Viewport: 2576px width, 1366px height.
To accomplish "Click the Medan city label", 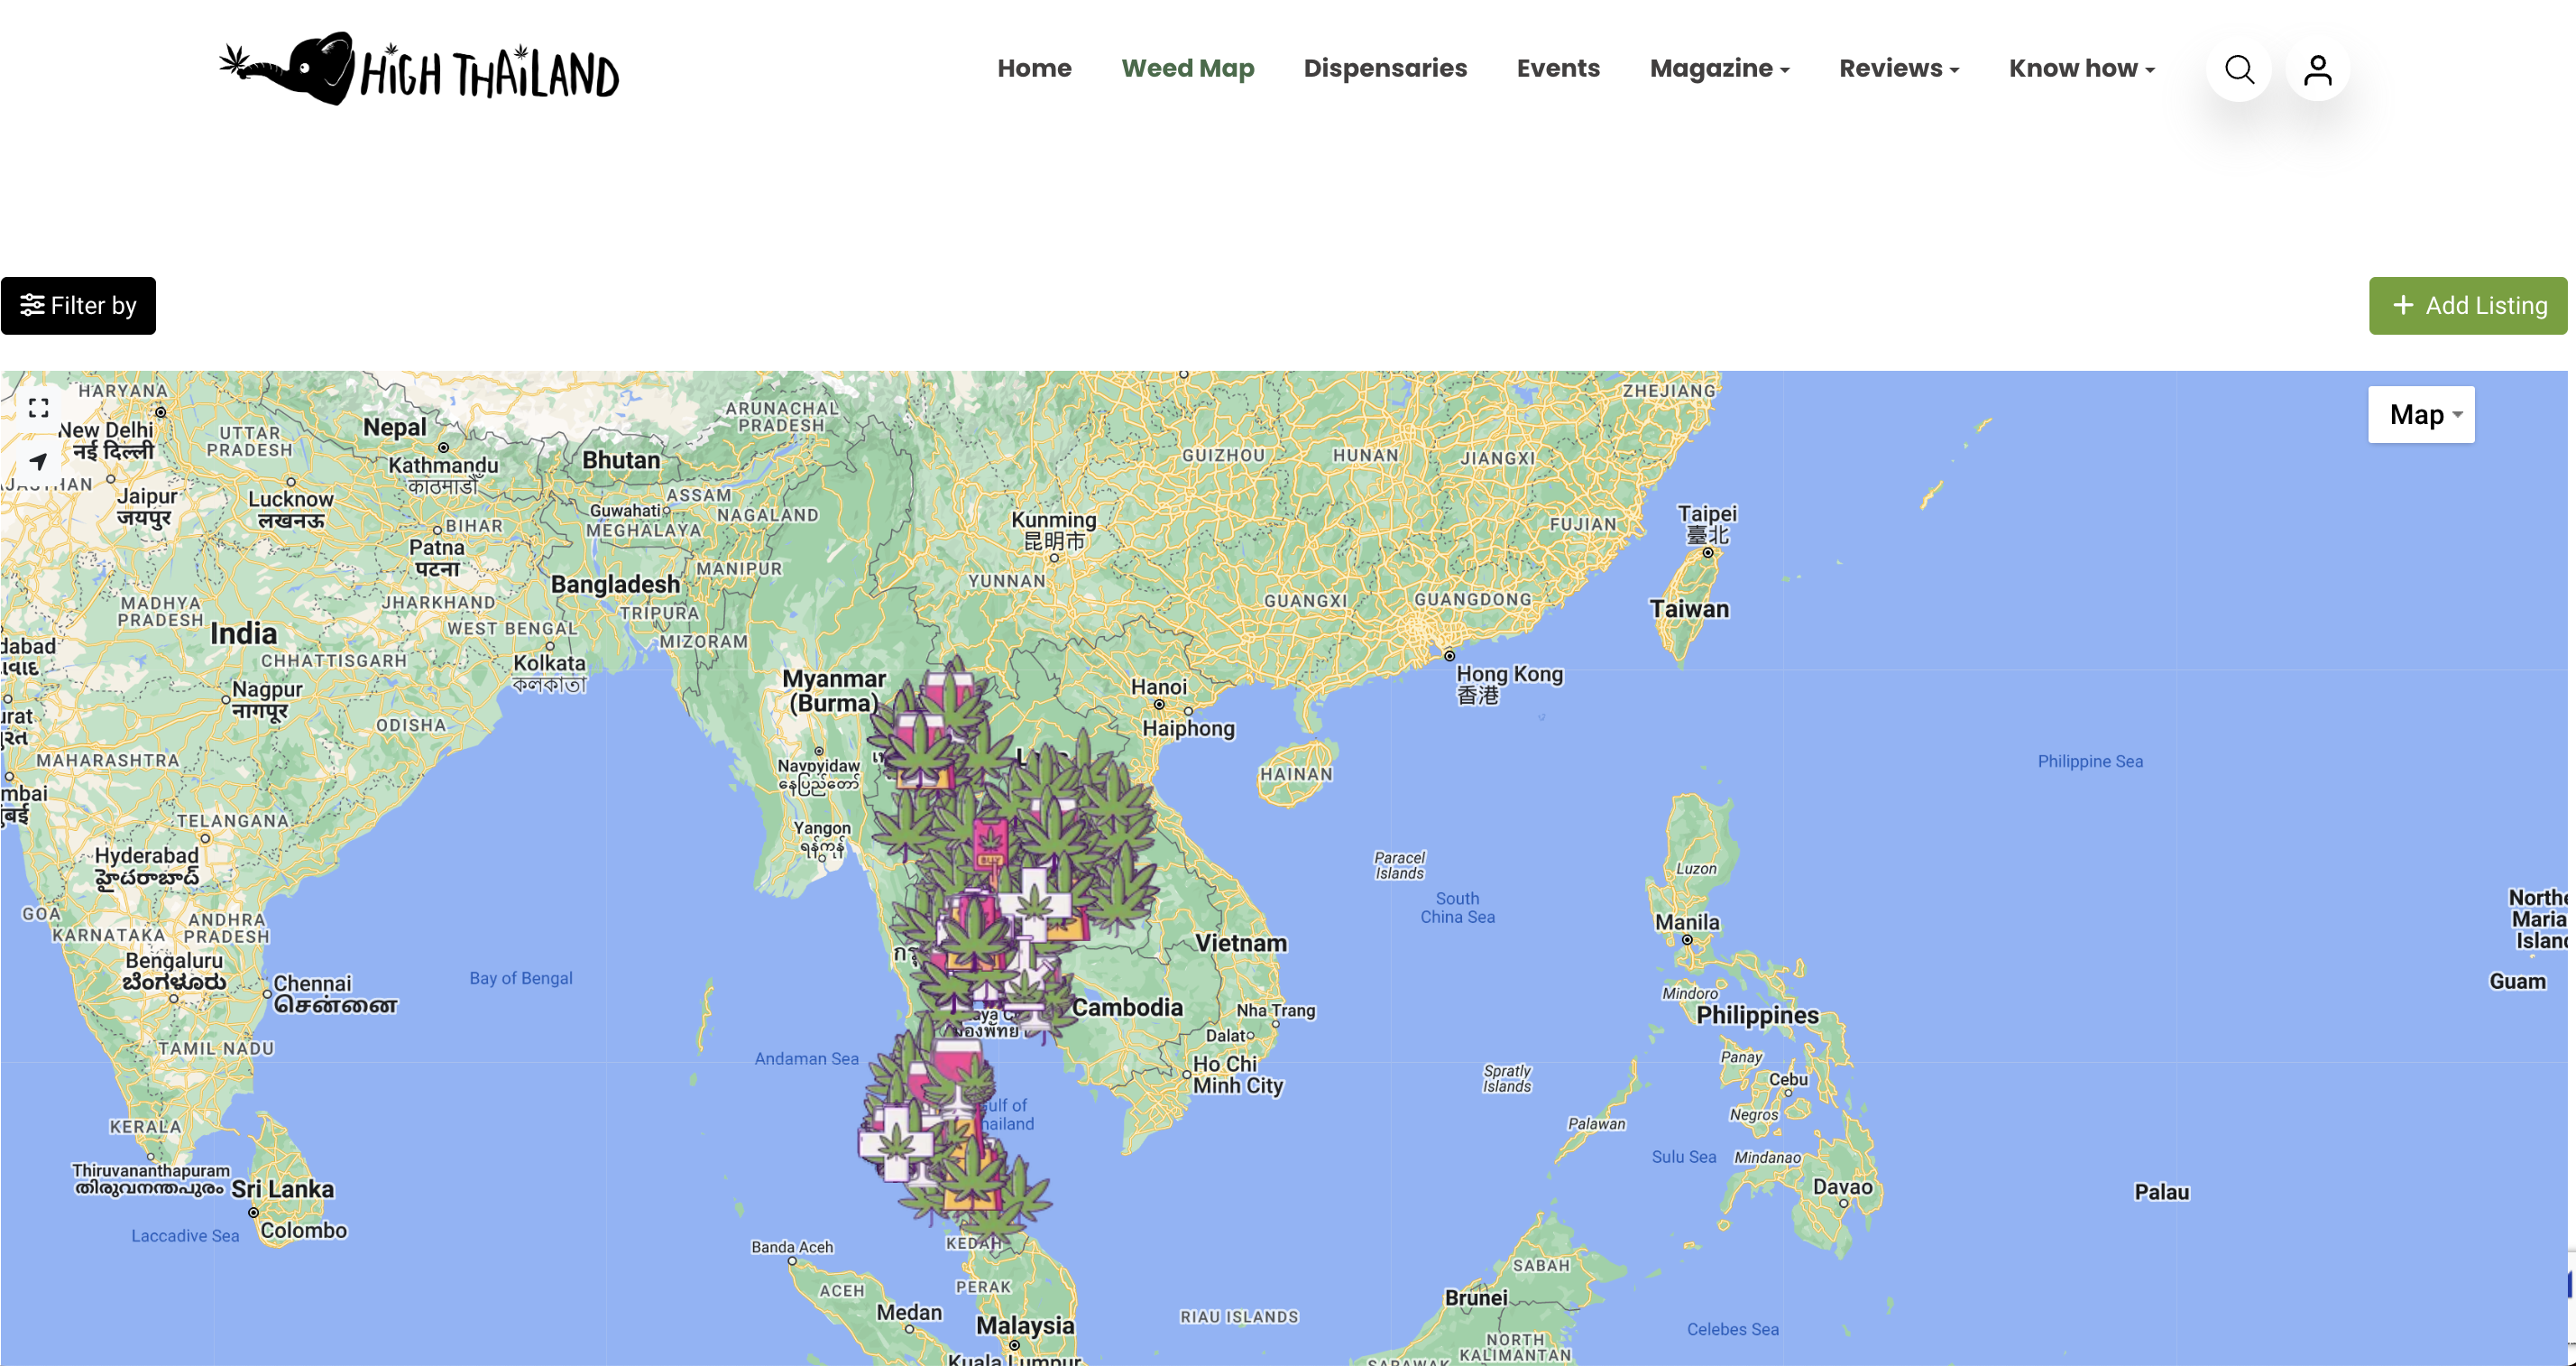I will pyautogui.click(x=909, y=1312).
